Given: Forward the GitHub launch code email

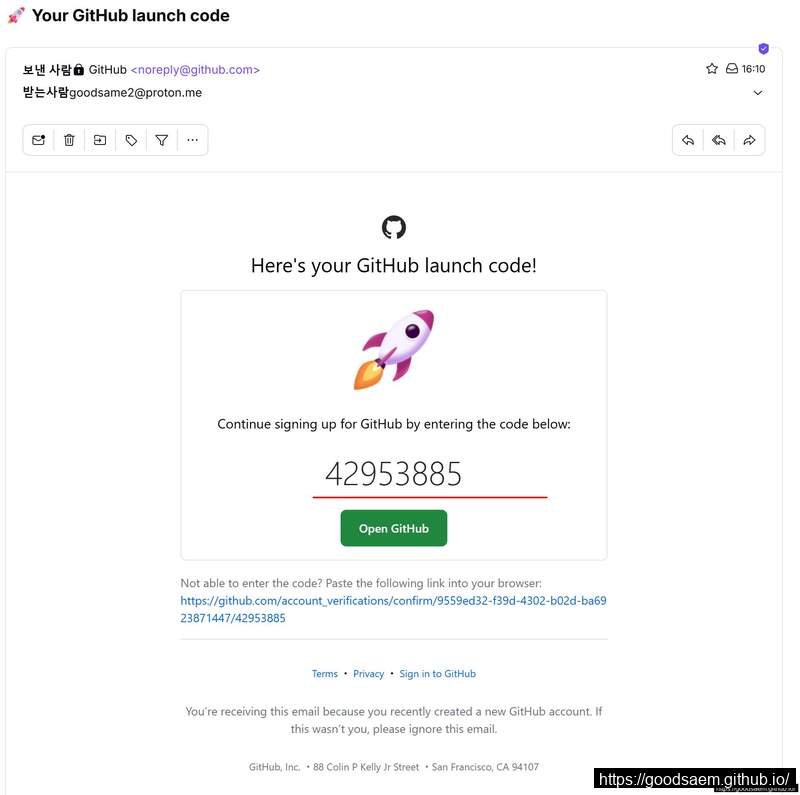Looking at the screenshot, I should coord(749,140).
